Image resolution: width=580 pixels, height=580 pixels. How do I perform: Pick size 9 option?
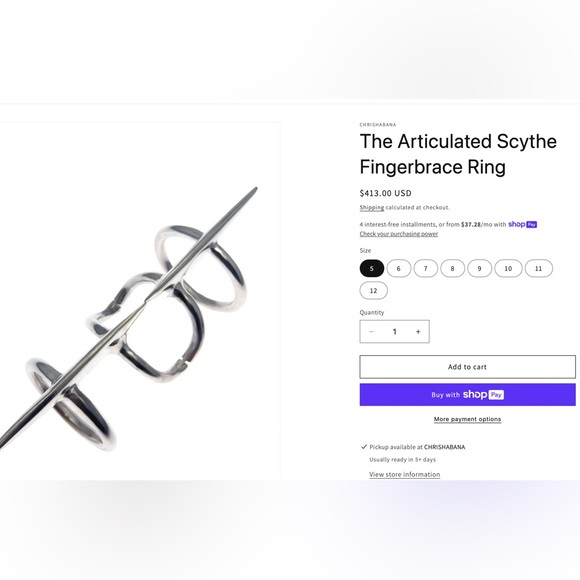(x=479, y=268)
